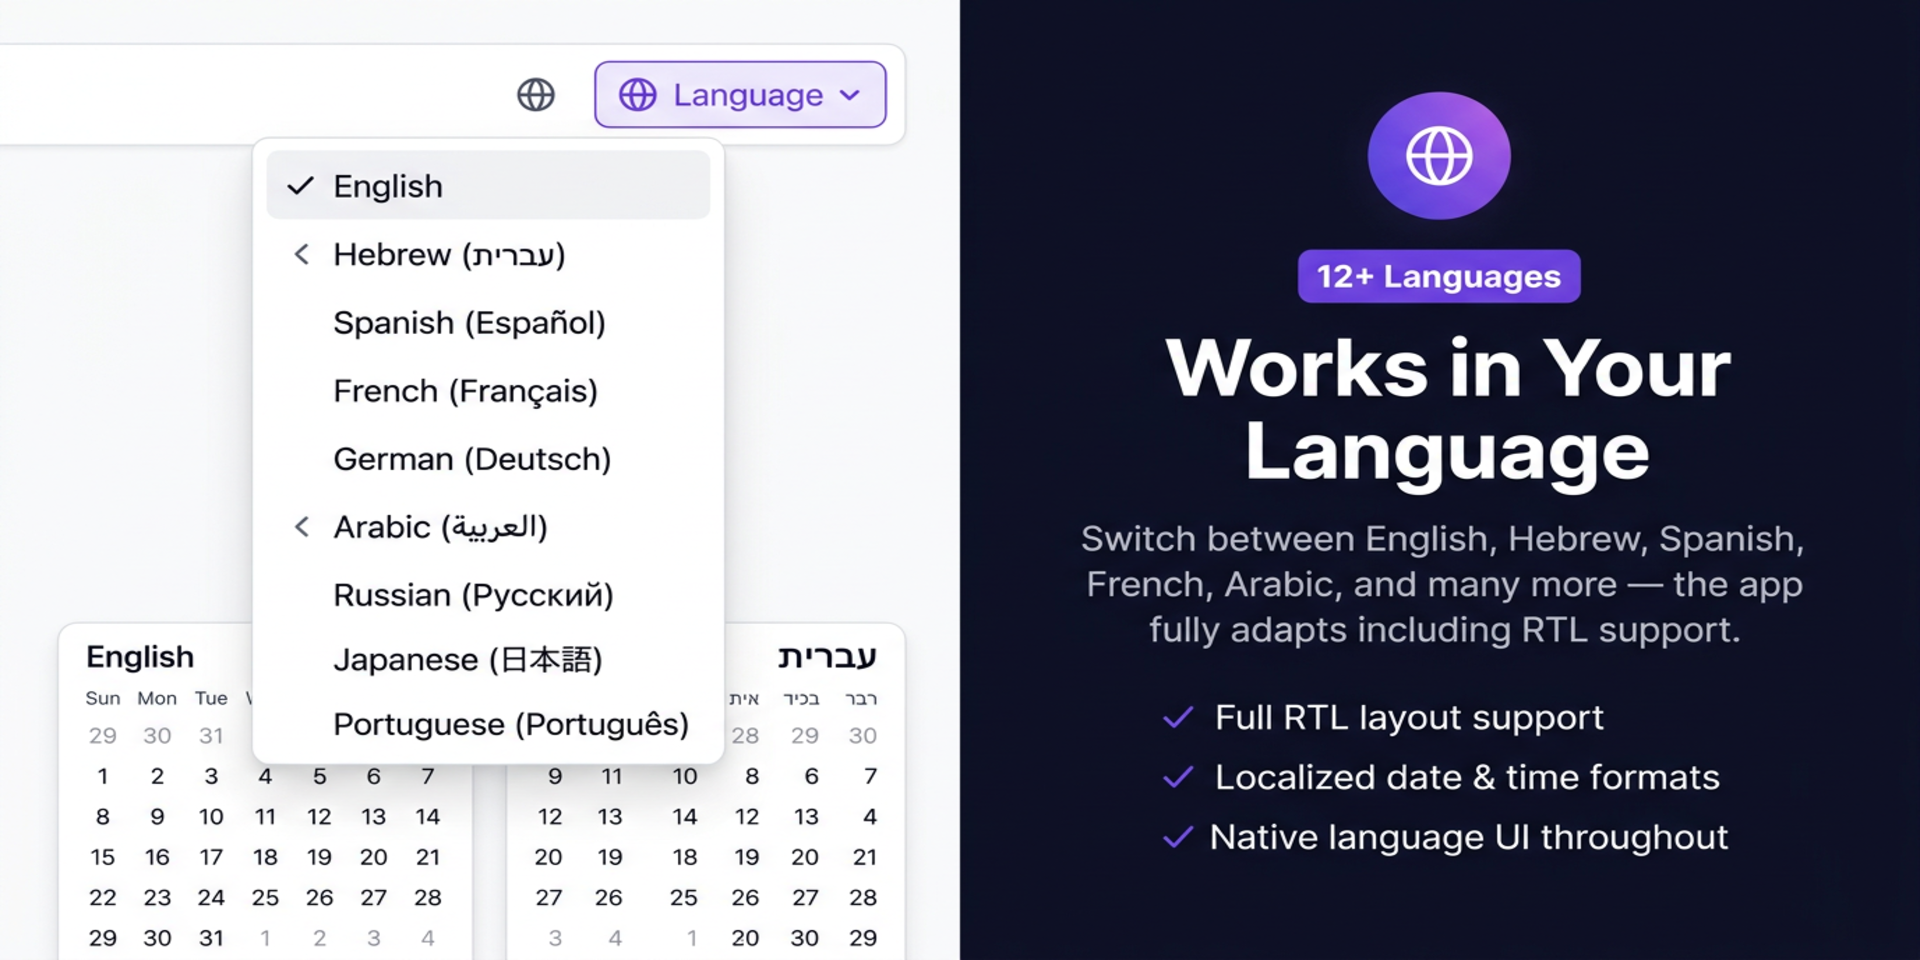Click the עברית calendar title
The image size is (1920, 960).
(827, 657)
